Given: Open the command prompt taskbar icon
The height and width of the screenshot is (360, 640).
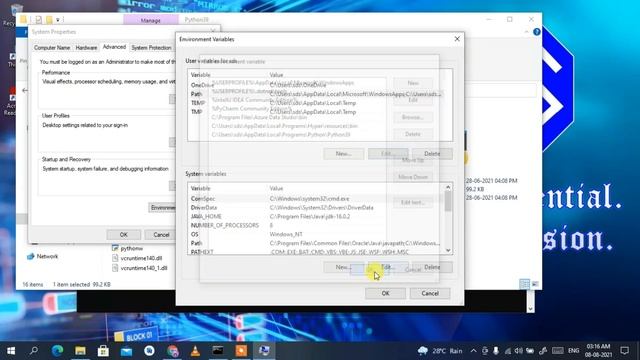Looking at the screenshot, I should 218,351.
